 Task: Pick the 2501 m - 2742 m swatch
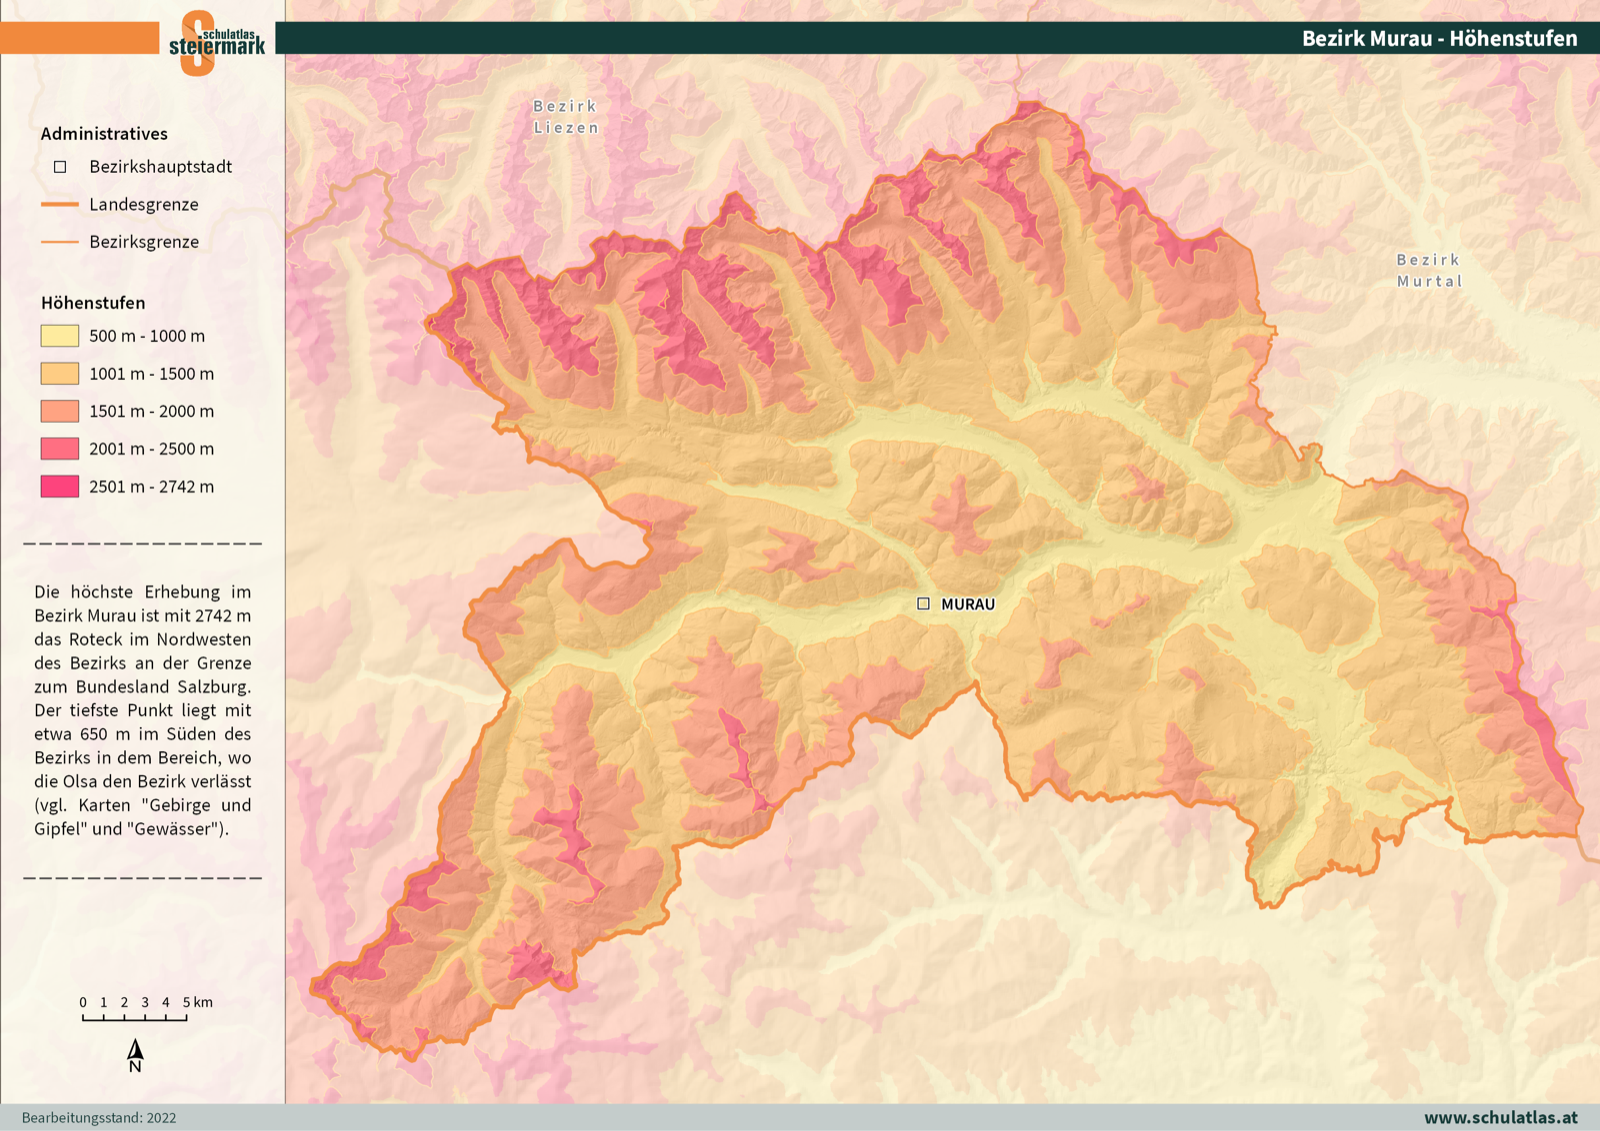click(x=60, y=487)
